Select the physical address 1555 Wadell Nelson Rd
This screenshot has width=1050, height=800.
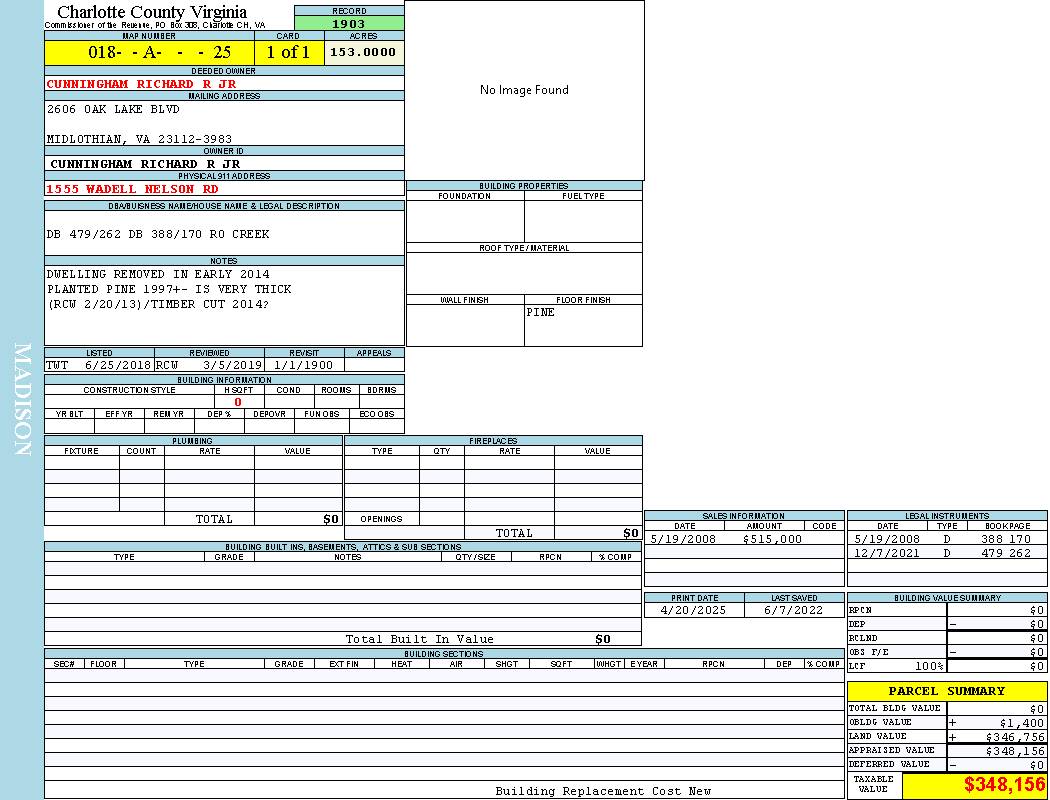132,189
